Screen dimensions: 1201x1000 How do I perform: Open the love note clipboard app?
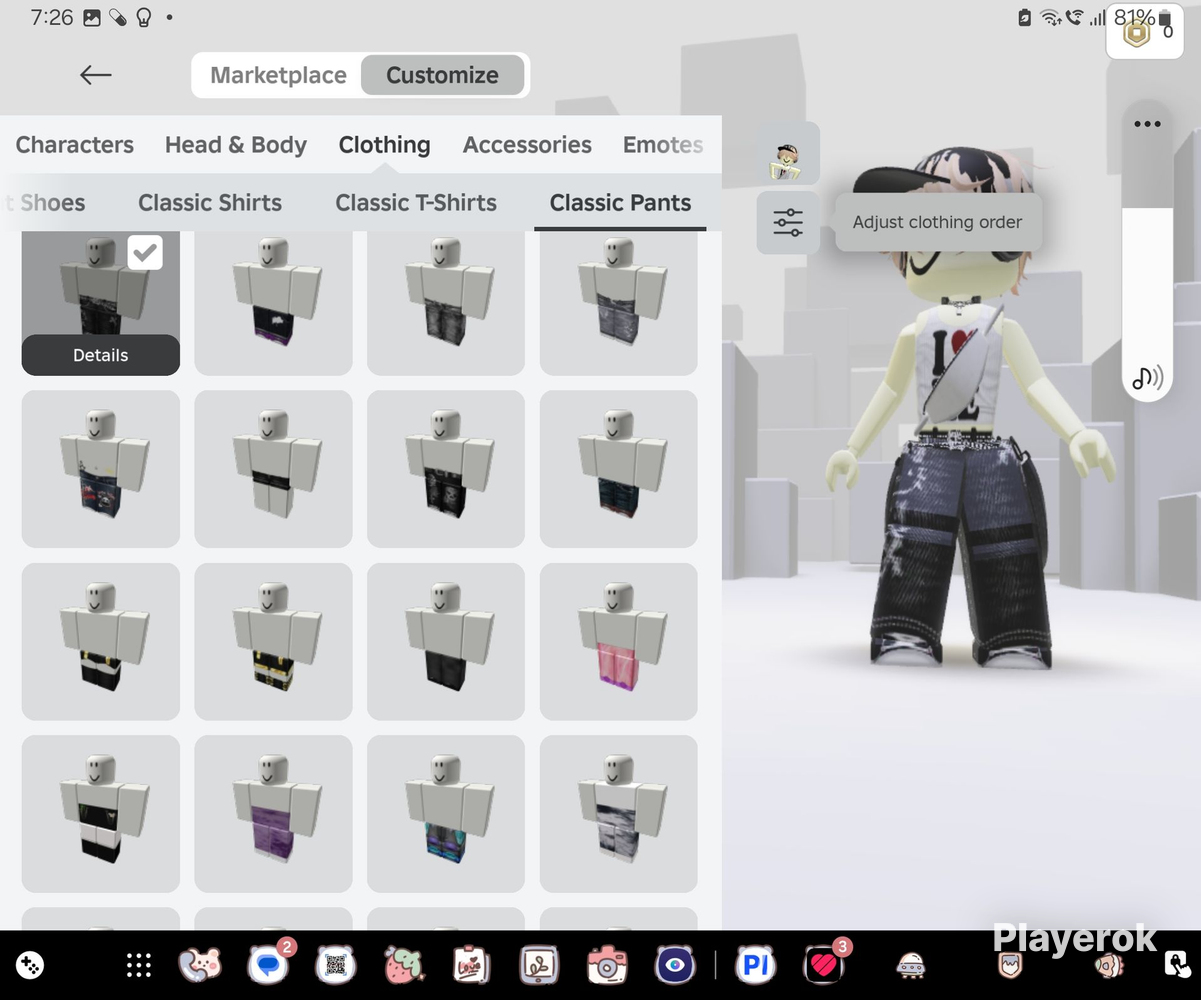click(x=471, y=965)
